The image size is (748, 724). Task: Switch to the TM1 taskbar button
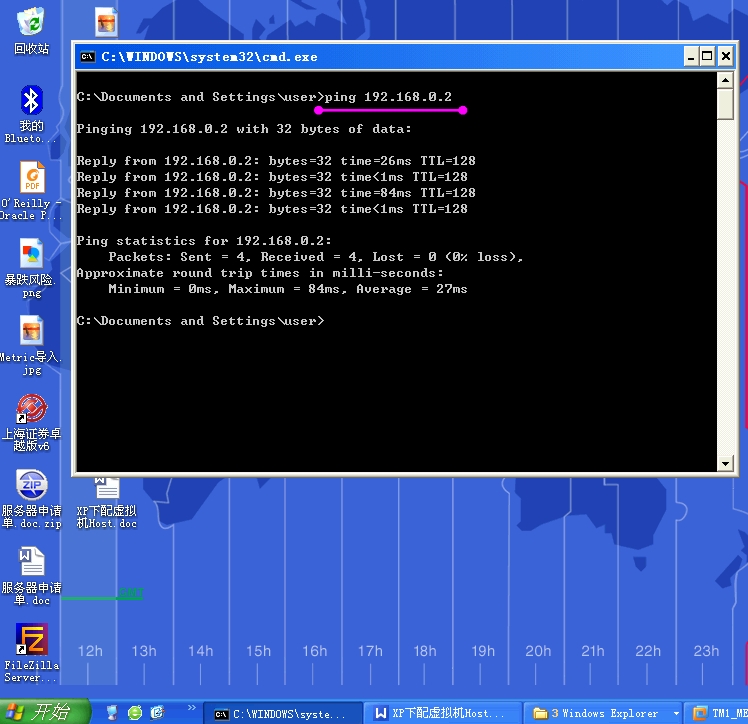coord(717,714)
